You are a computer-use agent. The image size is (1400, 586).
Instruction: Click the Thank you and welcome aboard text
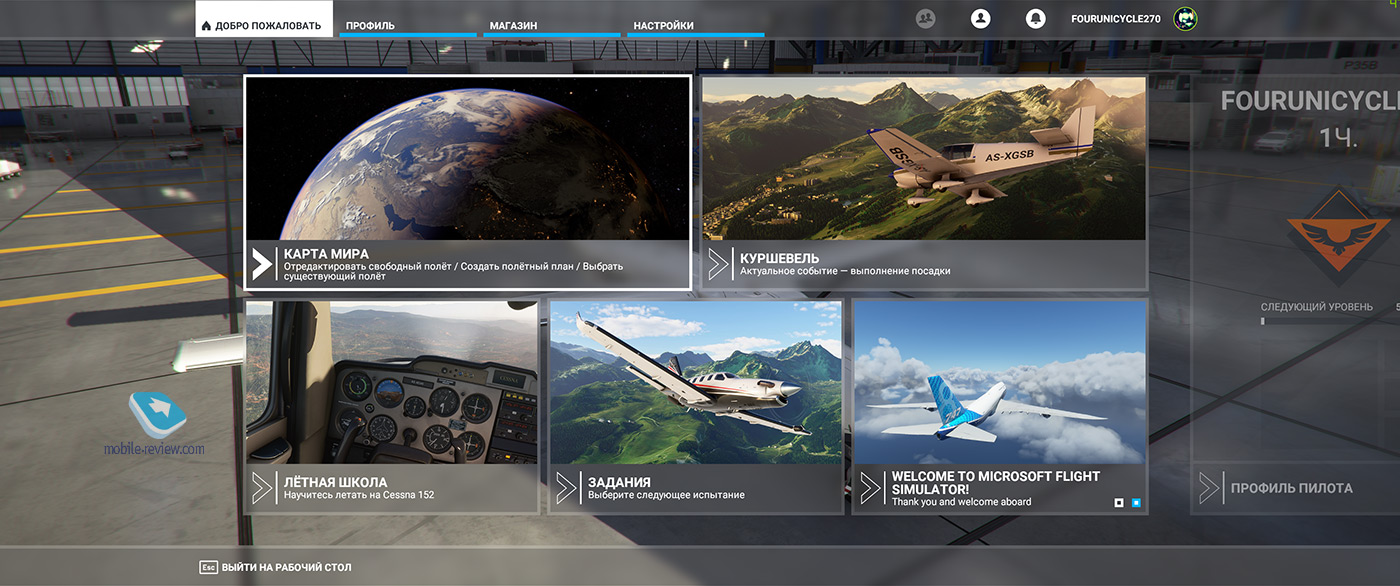coord(961,502)
